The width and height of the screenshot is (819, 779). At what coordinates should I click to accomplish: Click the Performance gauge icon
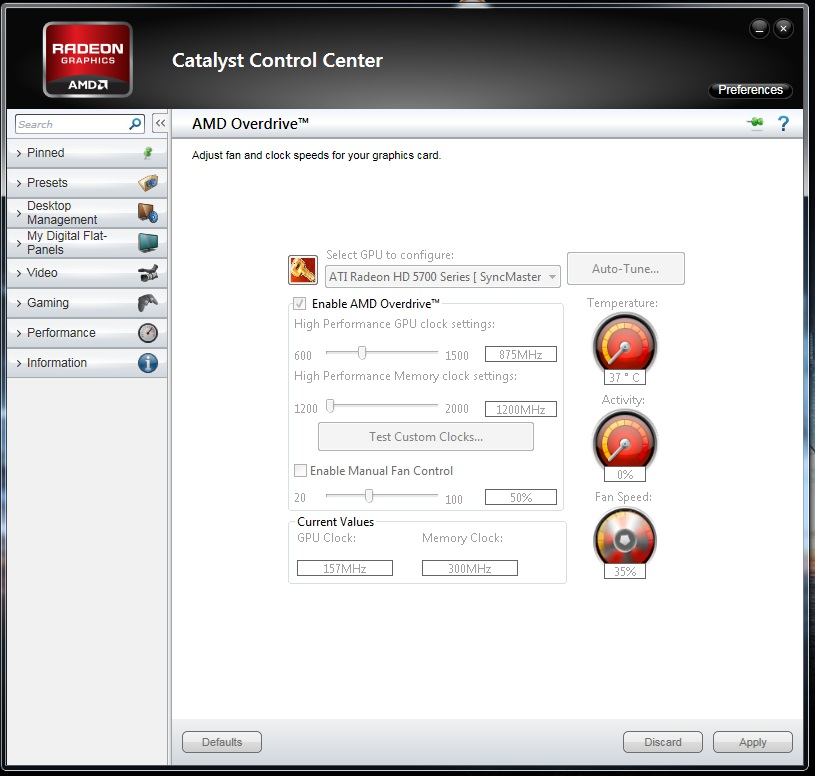(x=148, y=333)
